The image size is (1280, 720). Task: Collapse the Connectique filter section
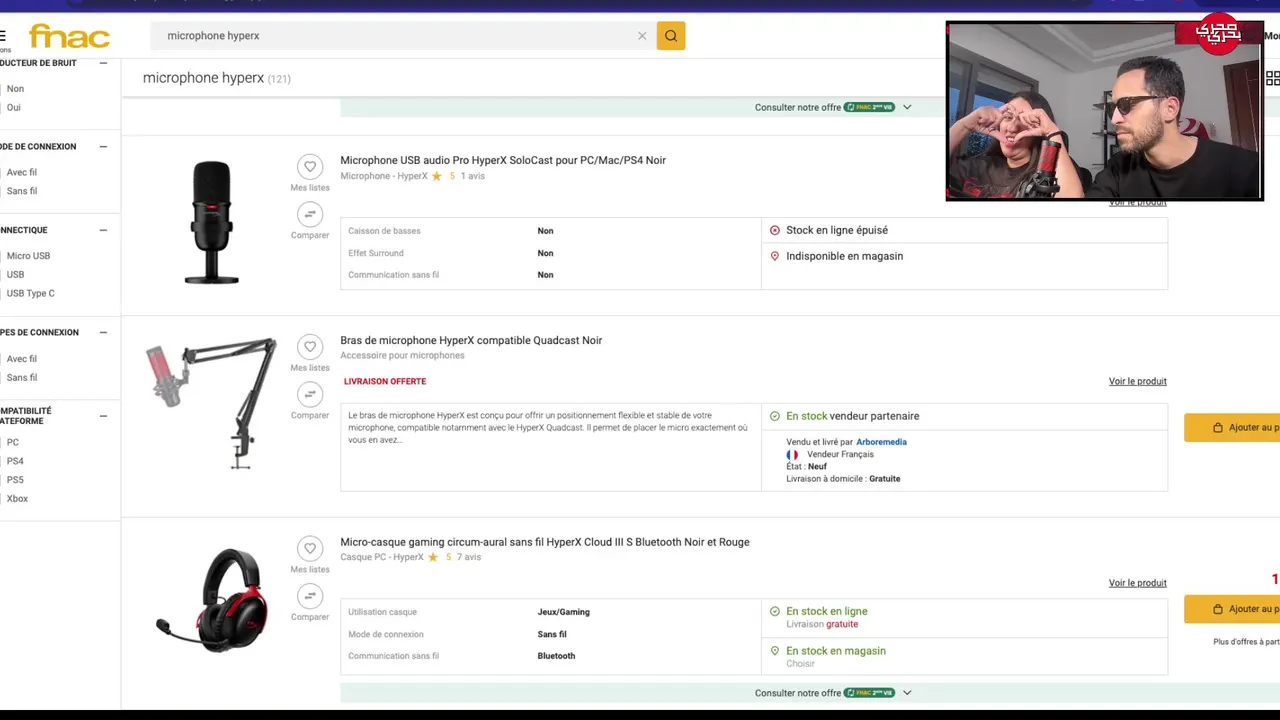103,230
